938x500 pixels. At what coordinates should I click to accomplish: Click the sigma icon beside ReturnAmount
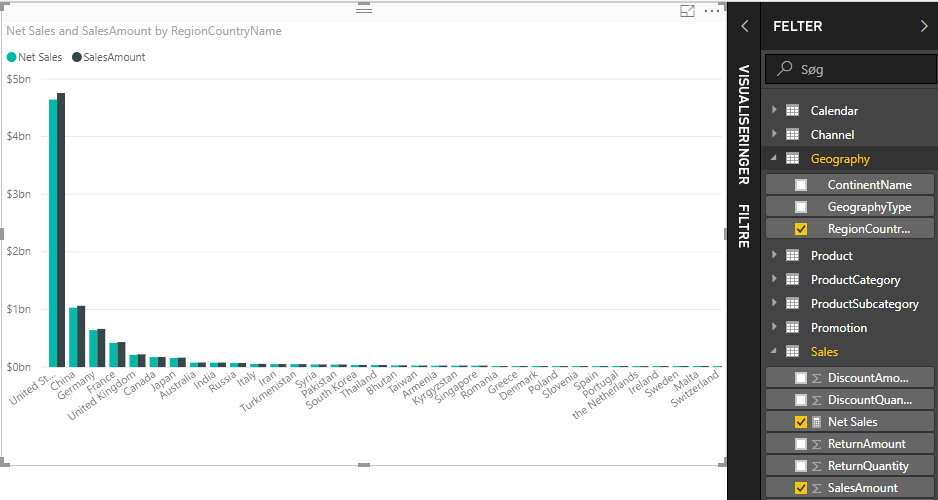click(x=816, y=444)
